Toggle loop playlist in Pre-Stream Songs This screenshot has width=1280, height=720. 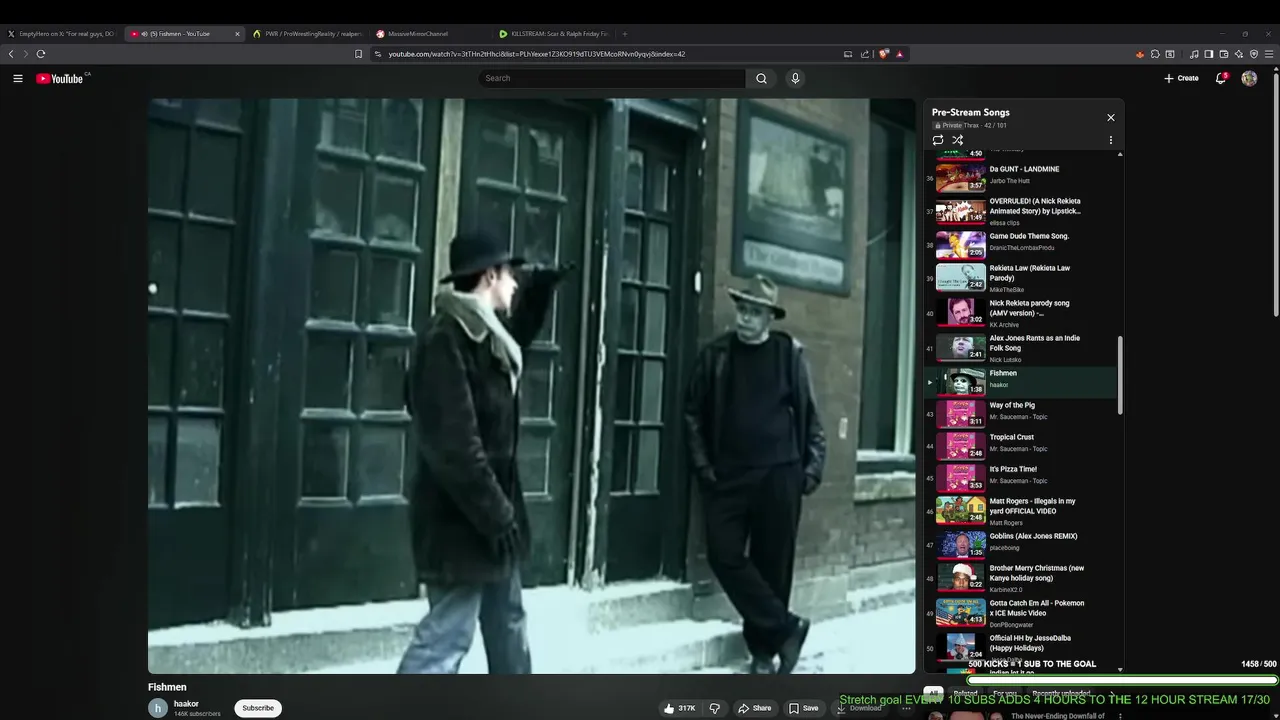pos(938,140)
